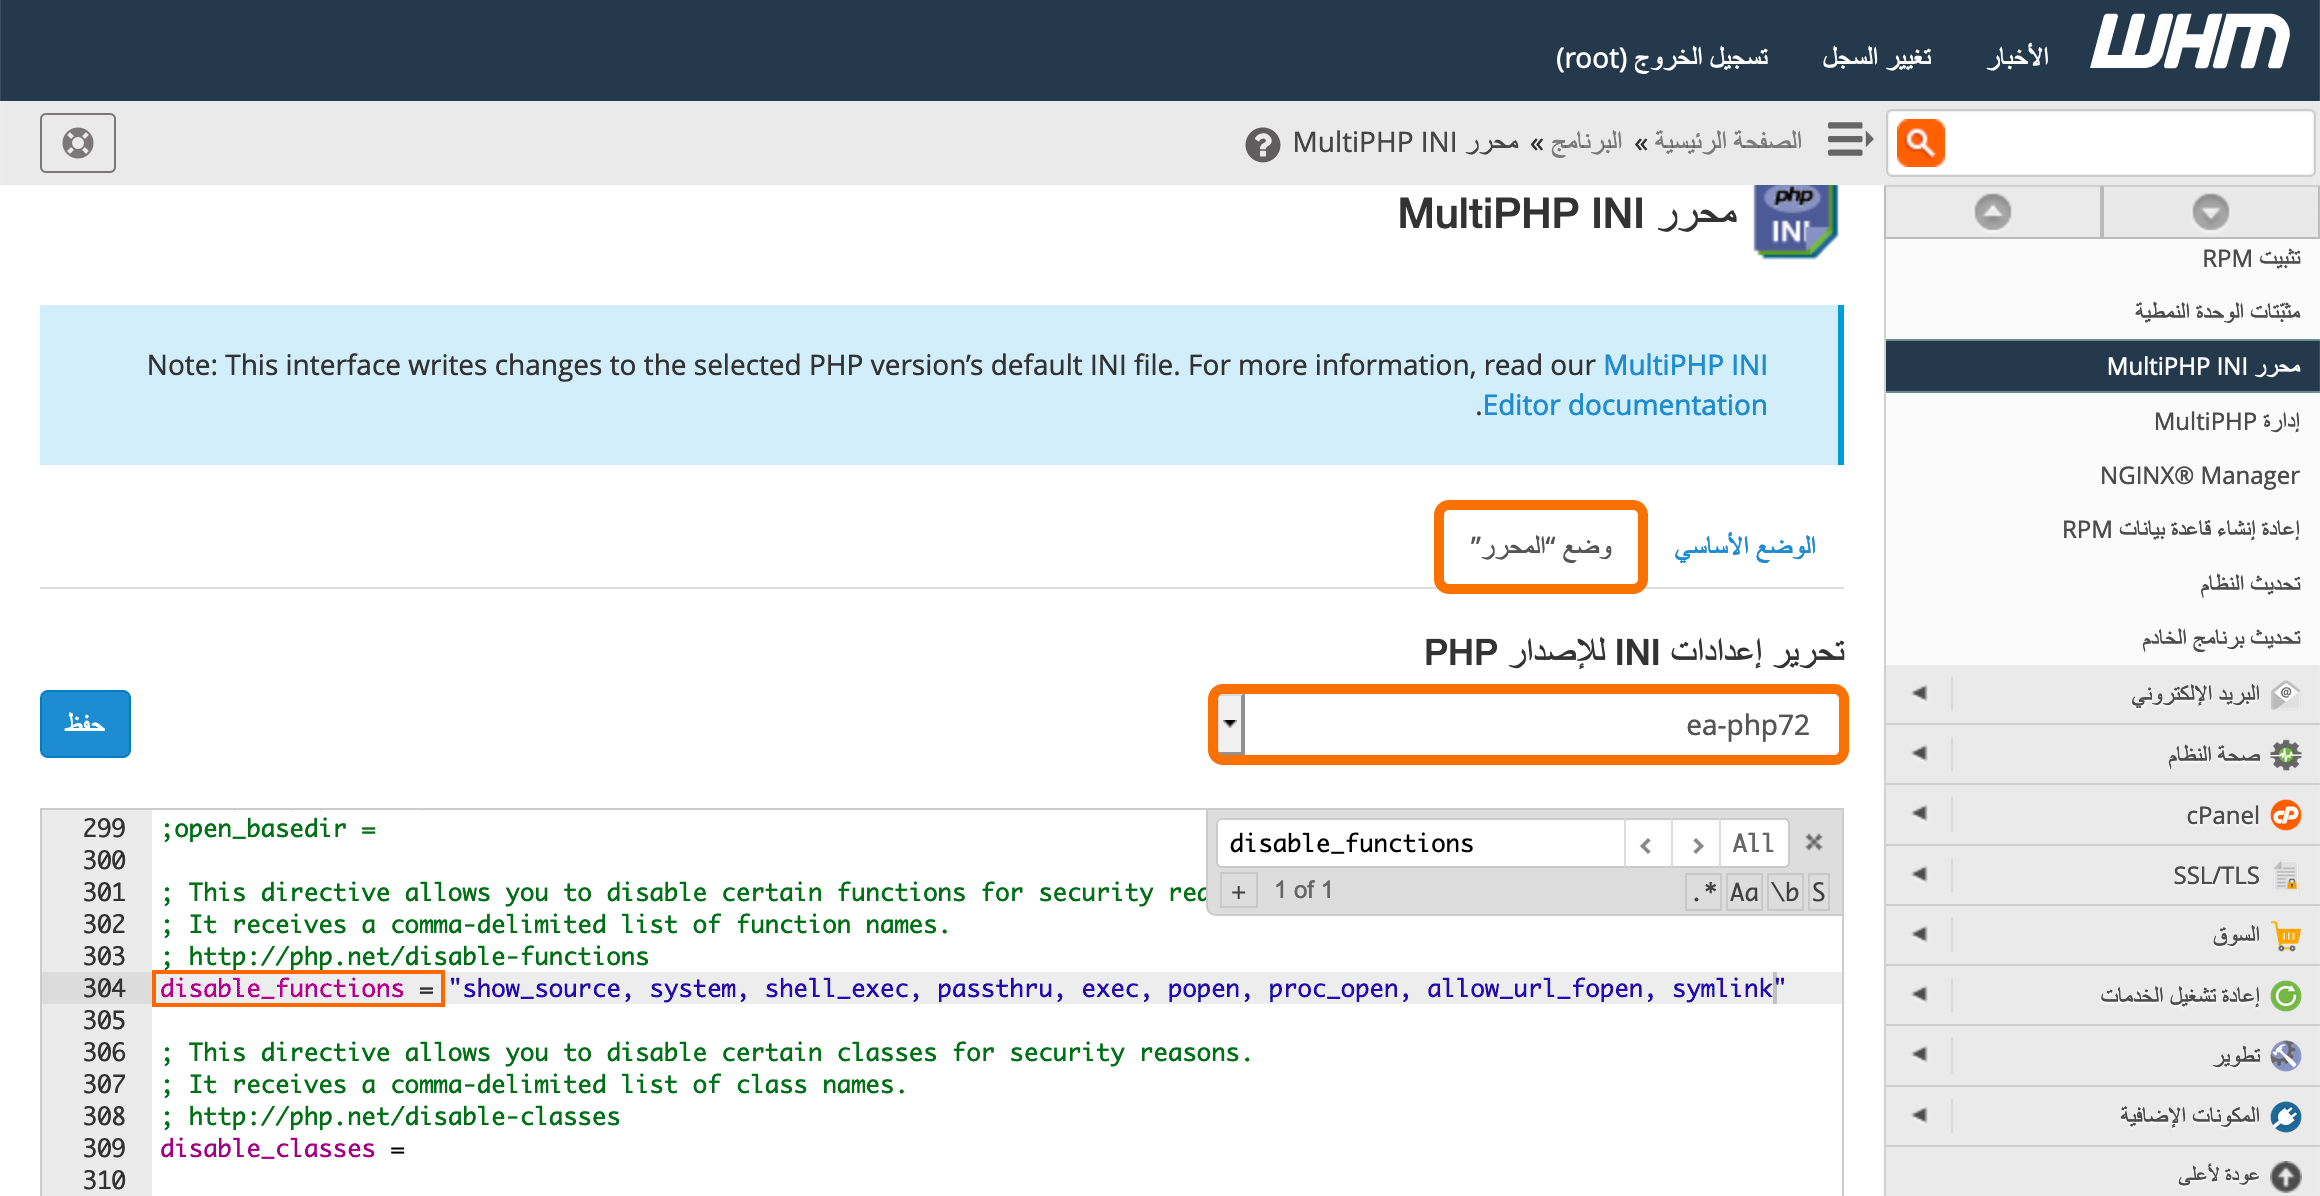This screenshot has height=1196, width=2320.
Task: Click the sidebar scroll-up arrow icon
Action: point(1992,211)
